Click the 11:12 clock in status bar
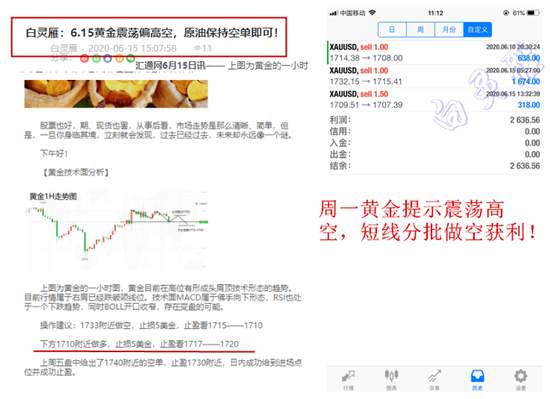 click(435, 13)
